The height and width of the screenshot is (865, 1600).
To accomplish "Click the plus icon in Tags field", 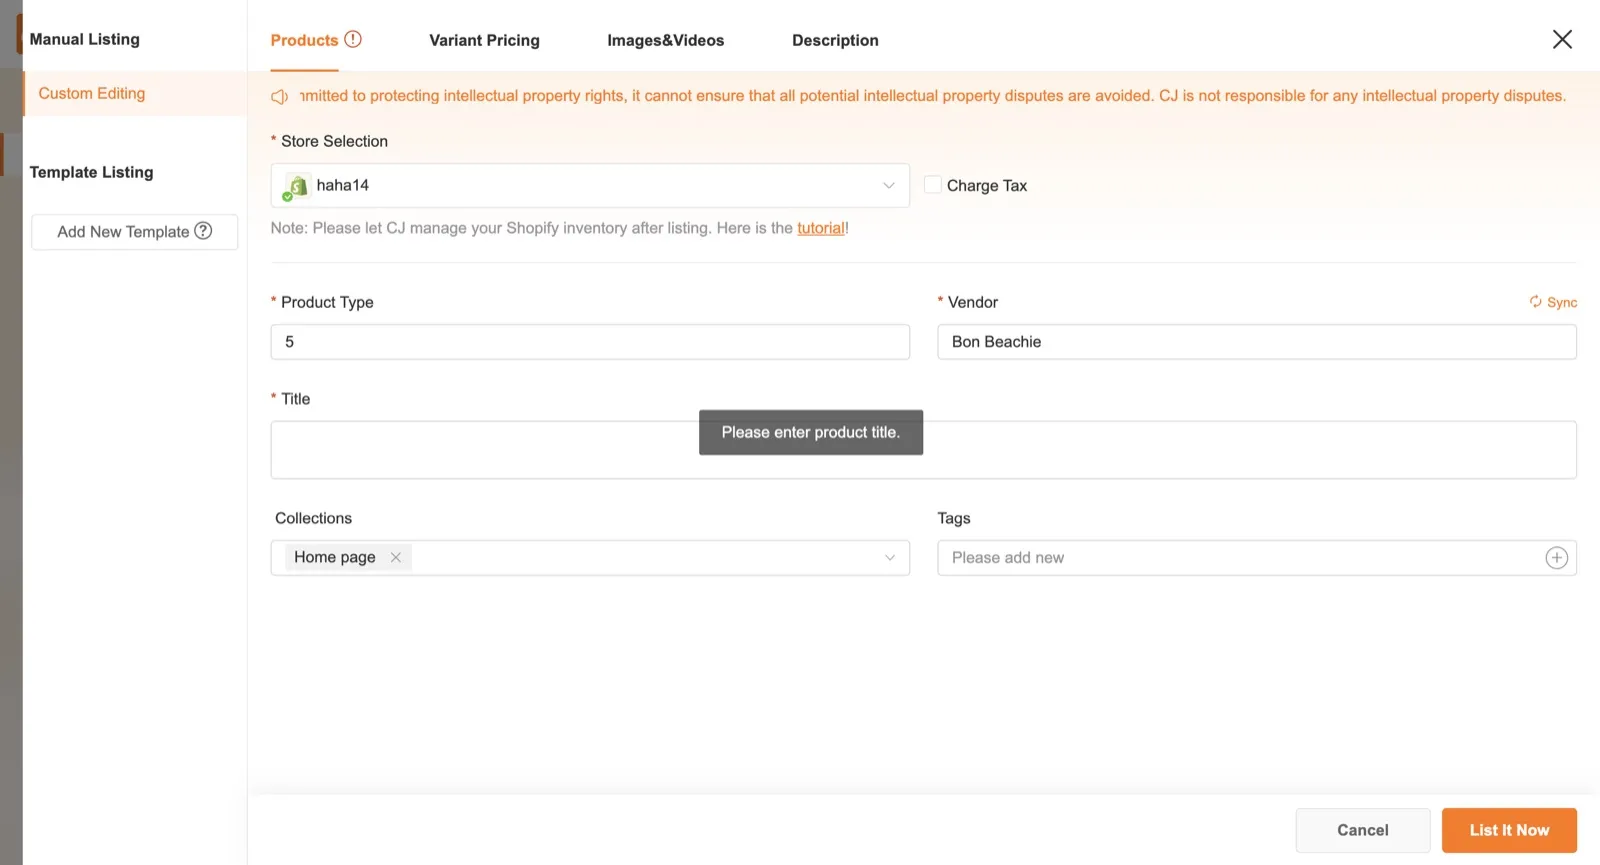I will pos(1556,558).
